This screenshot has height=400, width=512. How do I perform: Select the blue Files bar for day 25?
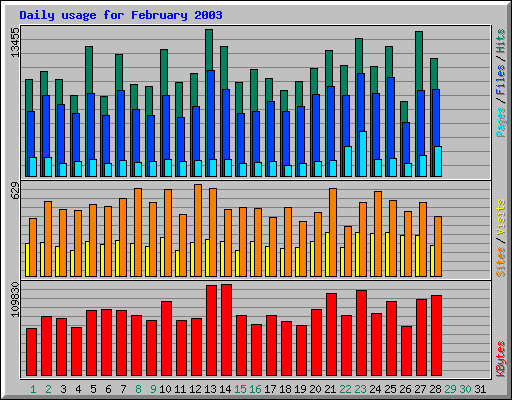tap(391, 117)
